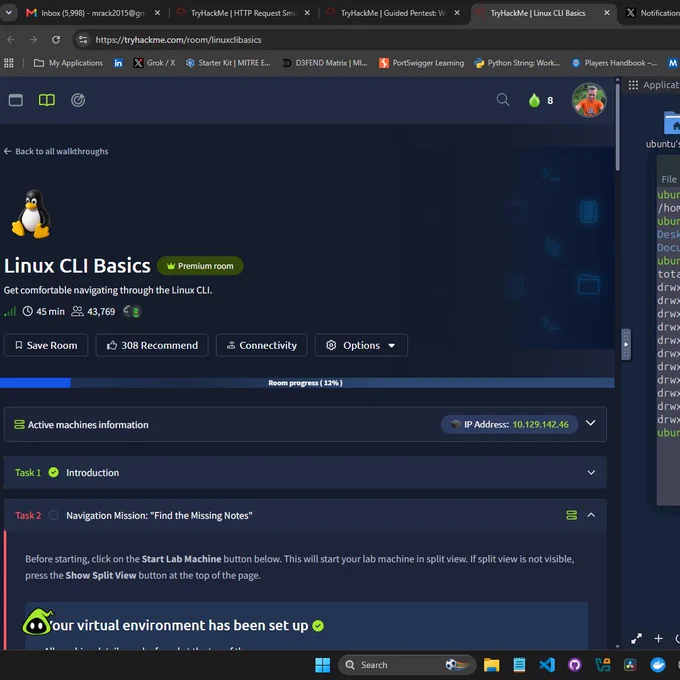This screenshot has width=680, height=680.
Task: Open GitHub Desktop from taskbar
Action: (x=575, y=665)
